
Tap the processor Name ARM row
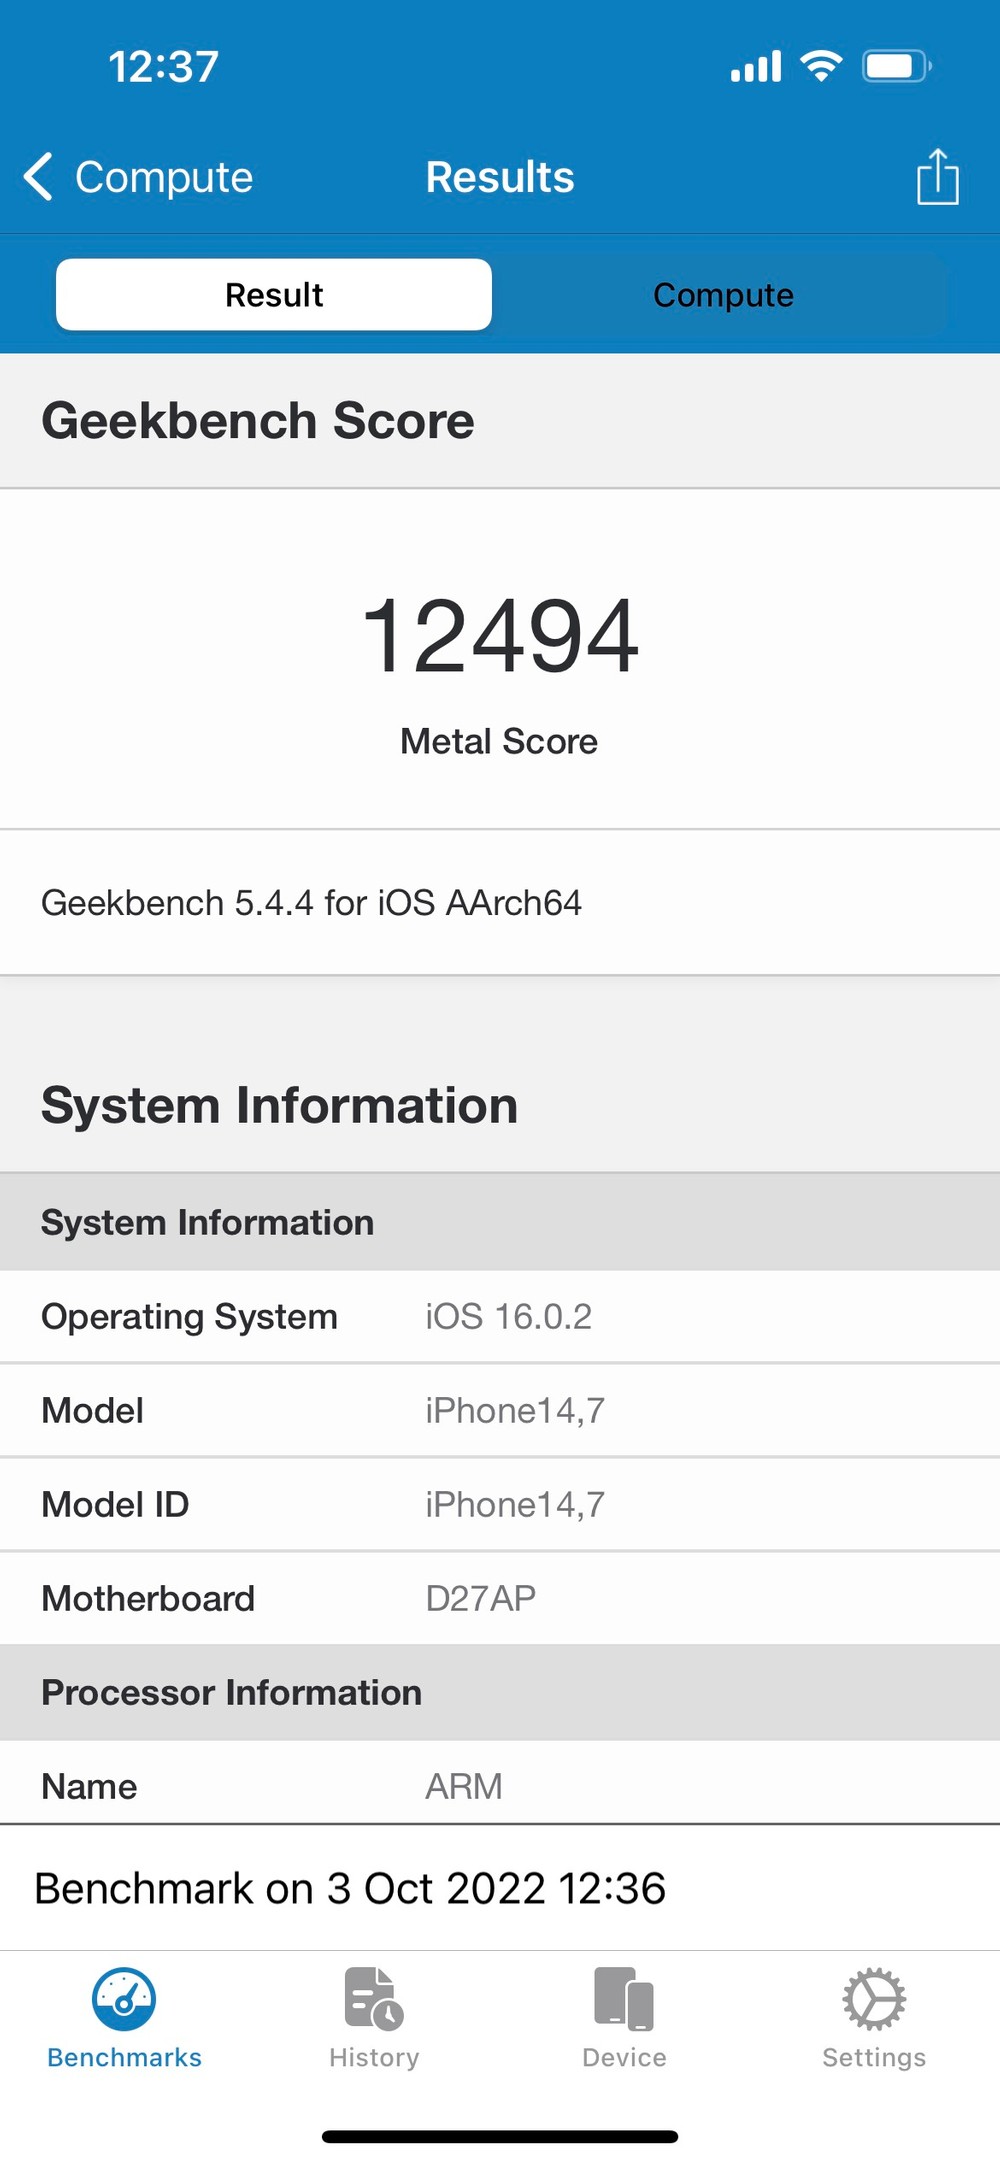pos(500,1786)
